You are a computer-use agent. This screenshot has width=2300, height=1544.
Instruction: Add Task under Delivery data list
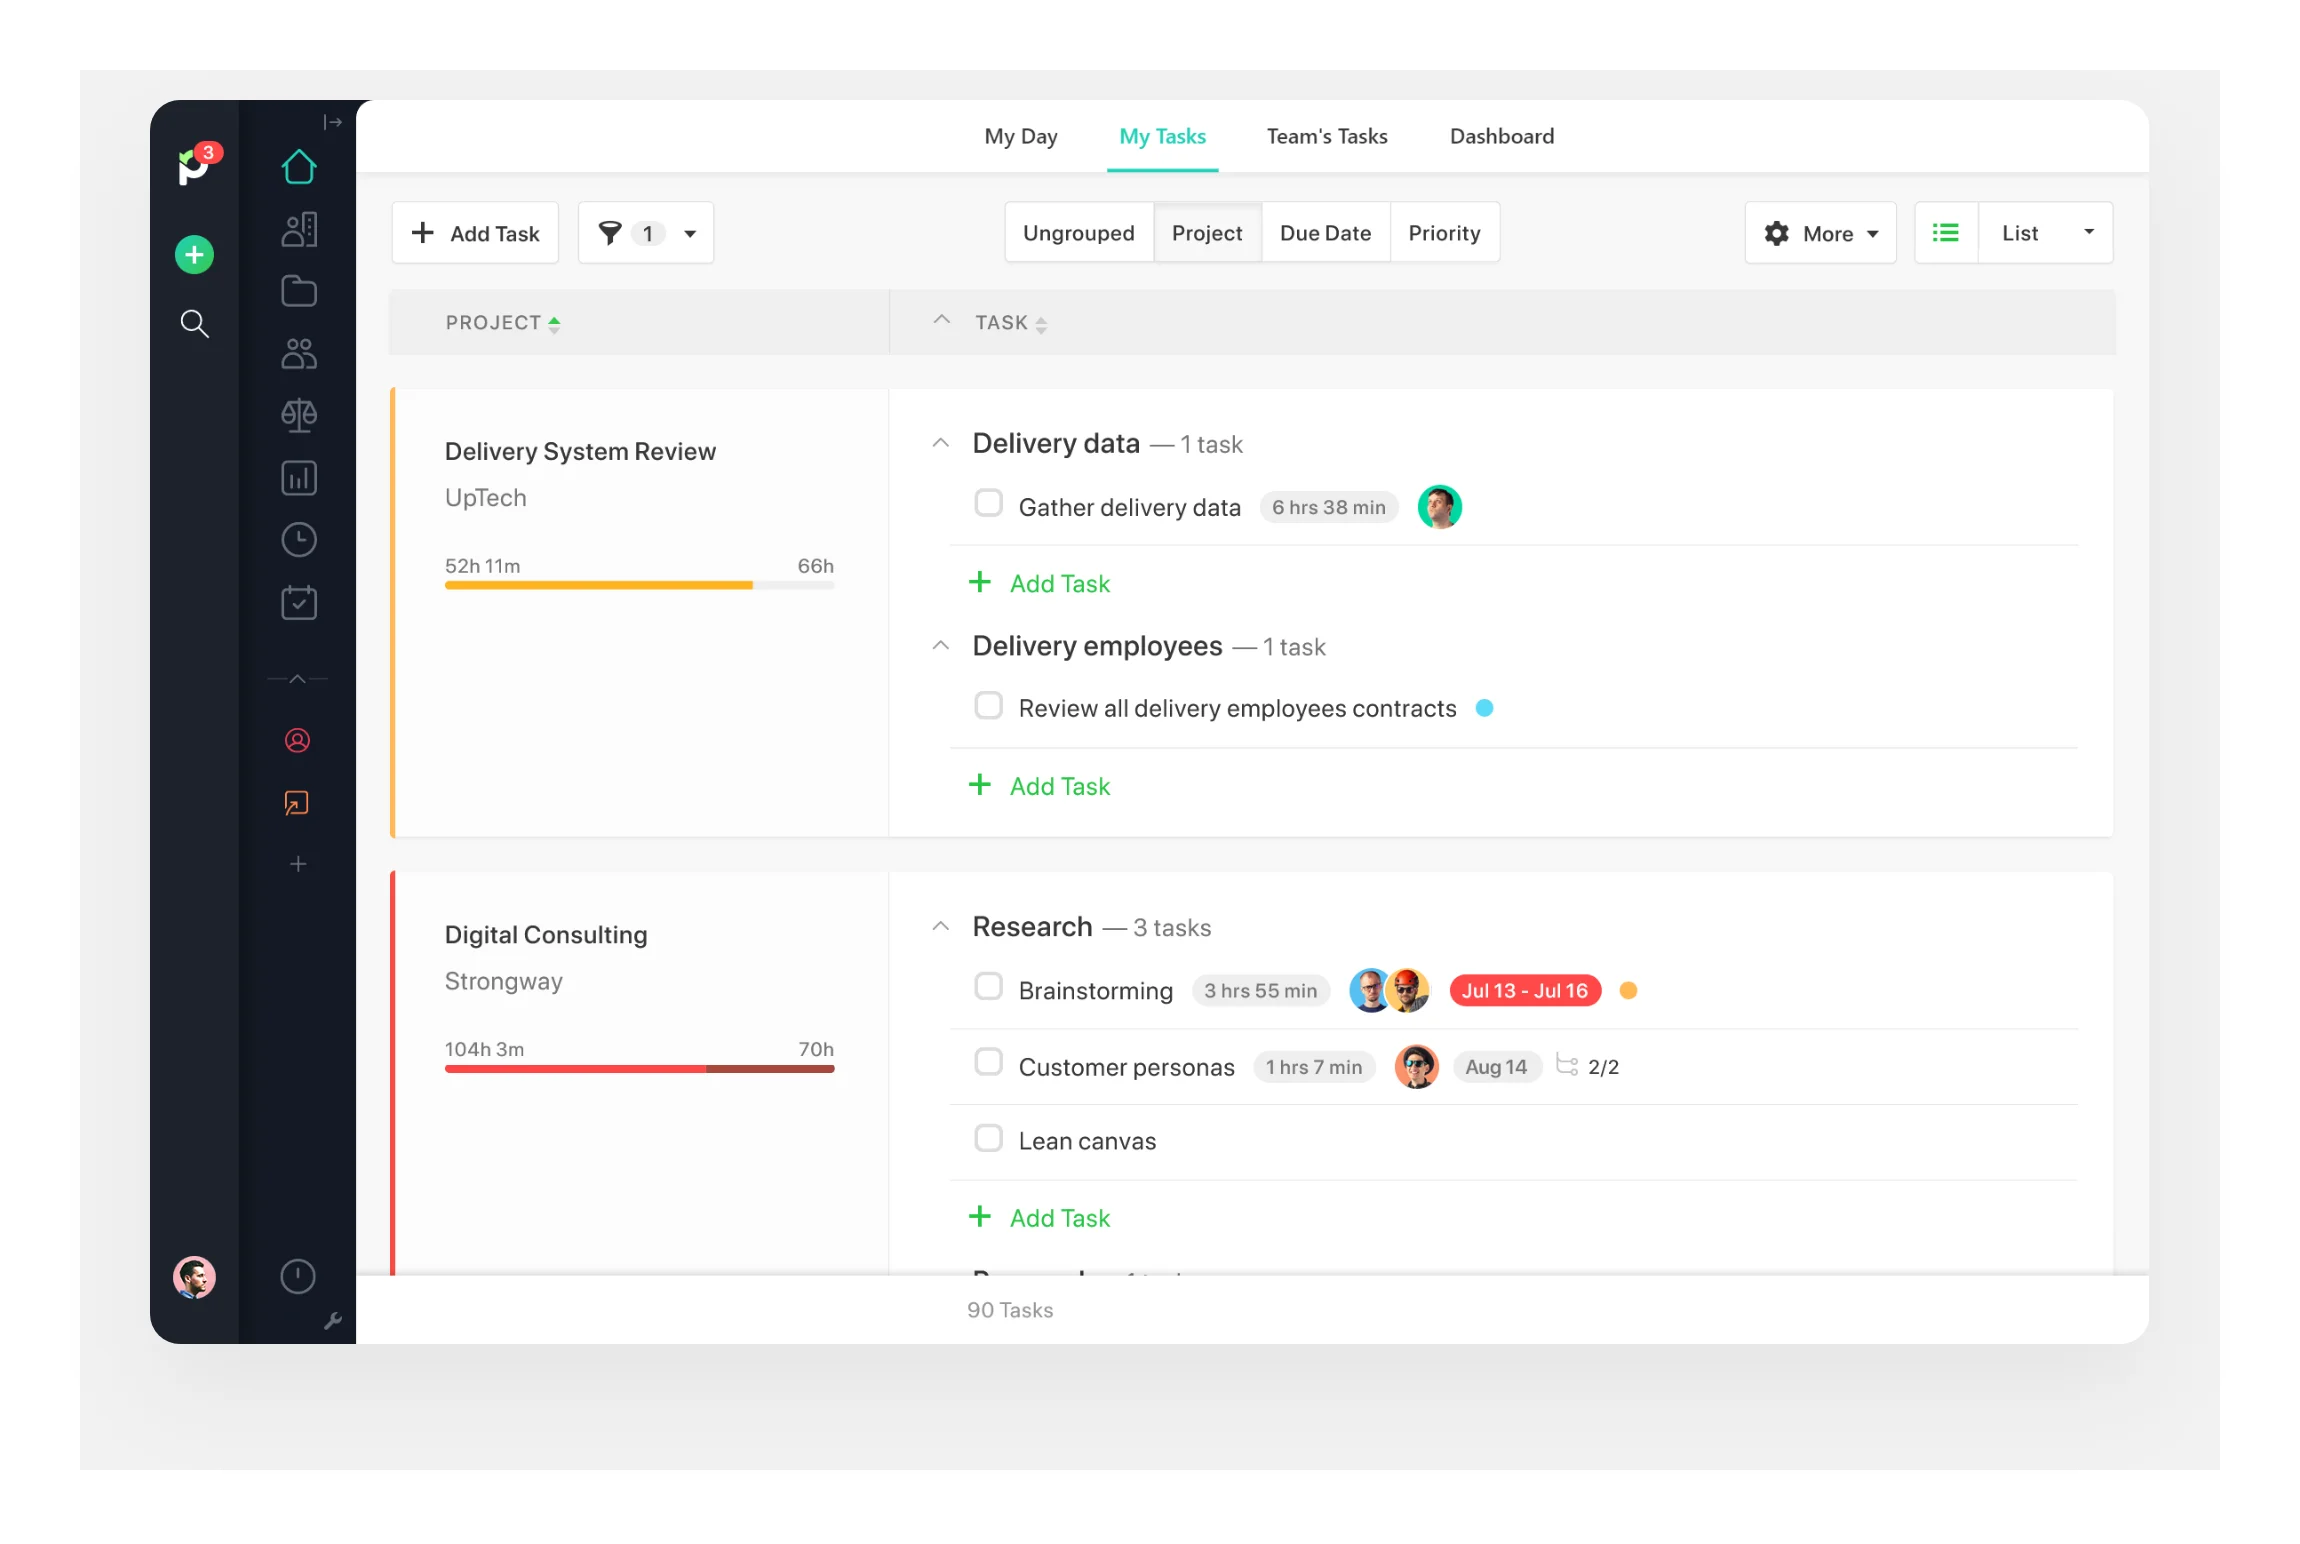pos(1040,583)
